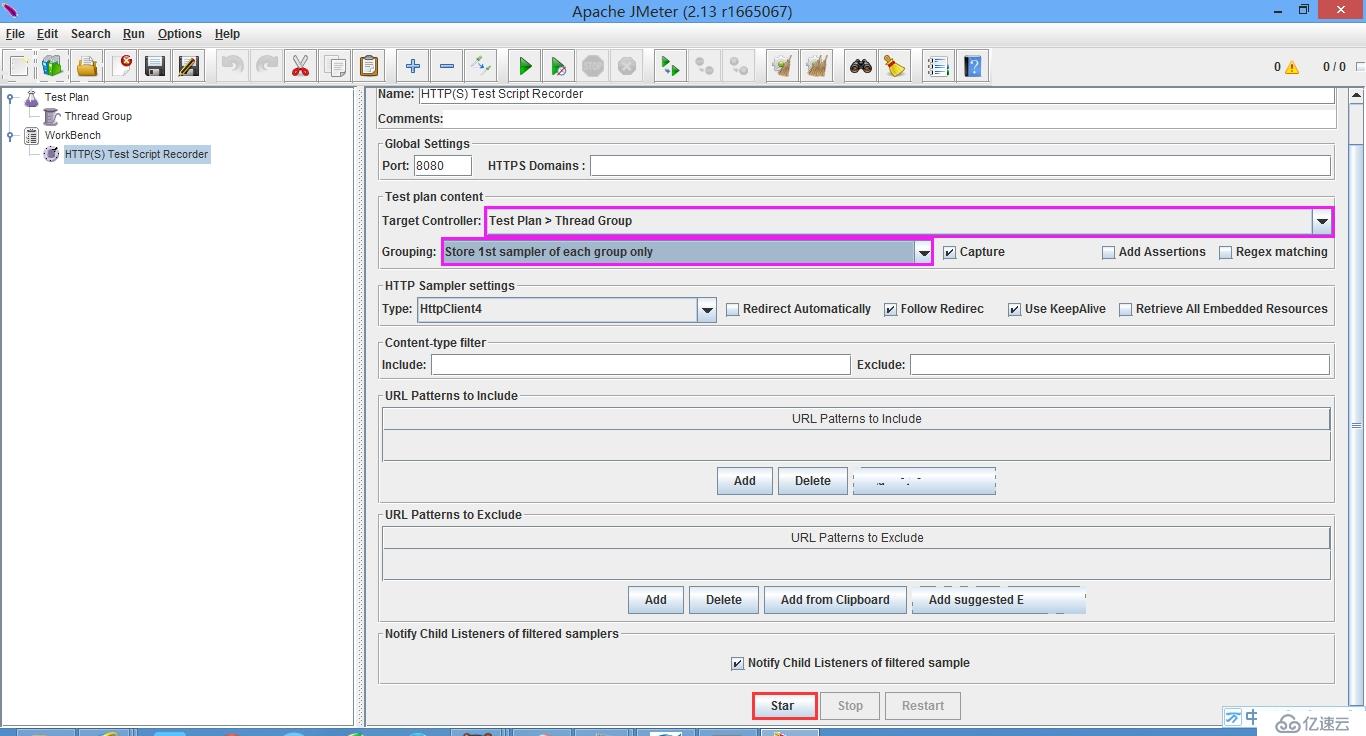Open the Help book icon
The image size is (1366, 736).
pyautogui.click(x=972, y=67)
